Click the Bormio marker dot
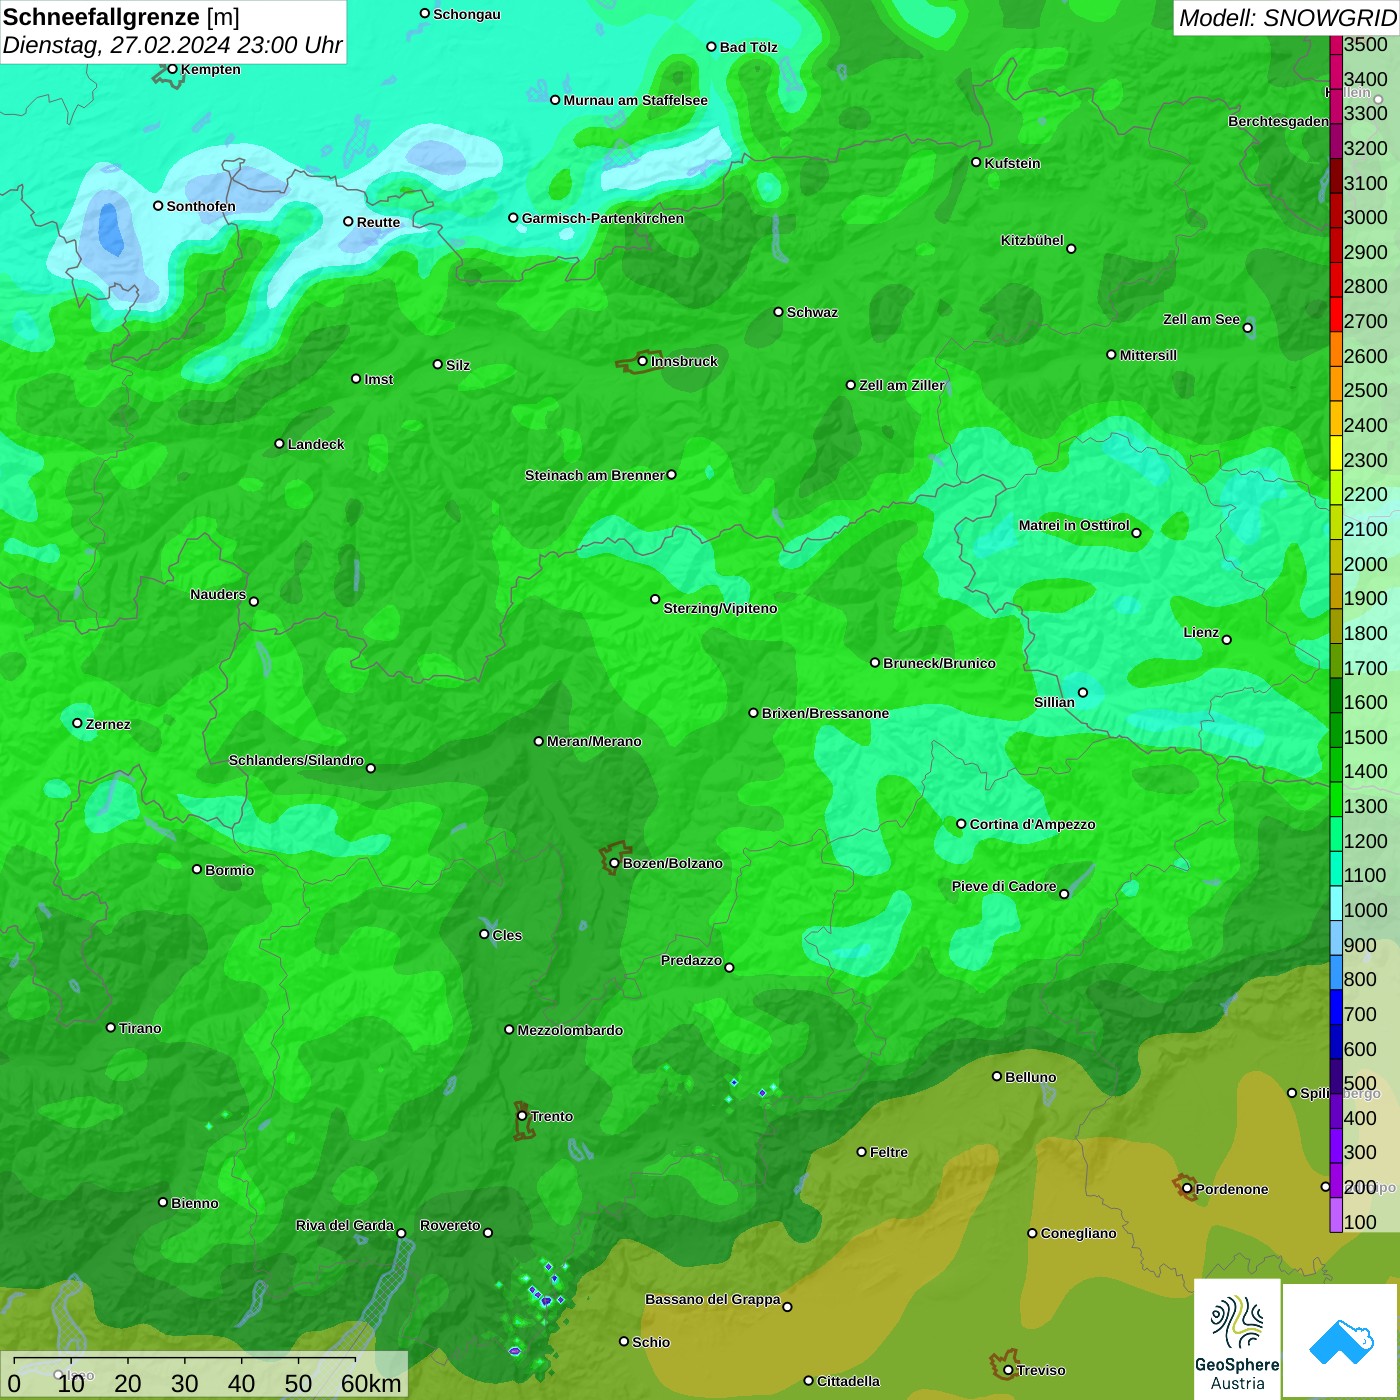 [197, 869]
